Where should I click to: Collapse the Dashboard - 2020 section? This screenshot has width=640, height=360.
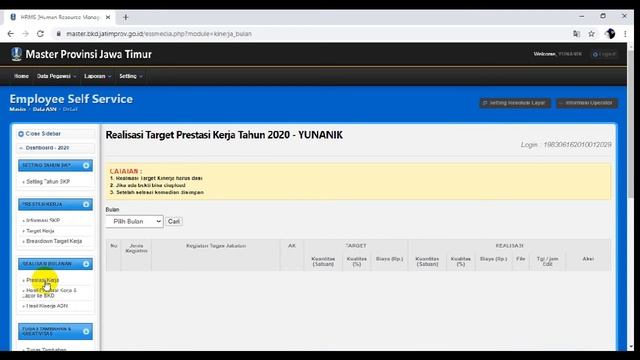(x=56, y=148)
